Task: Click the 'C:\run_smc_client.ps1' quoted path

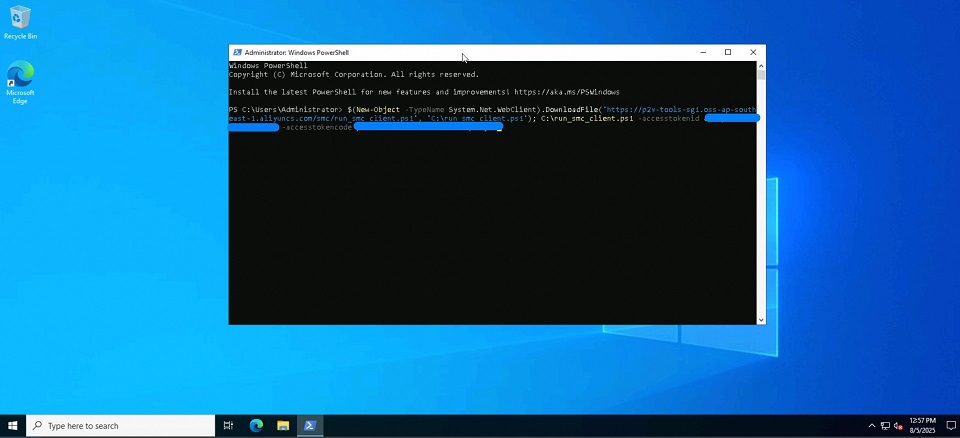Action: [476, 118]
